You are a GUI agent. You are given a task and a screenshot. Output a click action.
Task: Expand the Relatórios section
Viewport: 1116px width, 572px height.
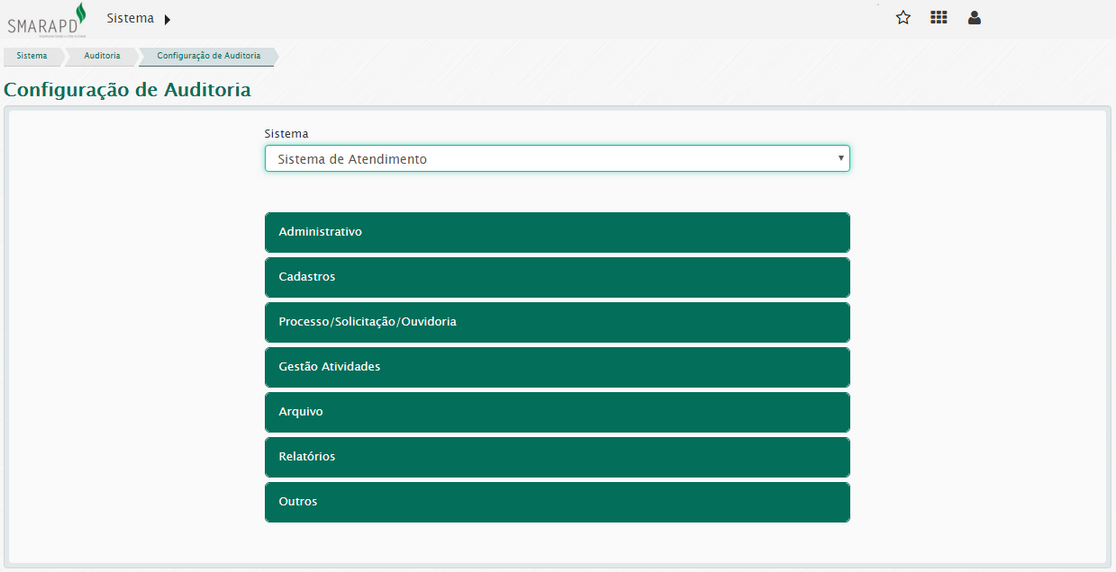[557, 457]
